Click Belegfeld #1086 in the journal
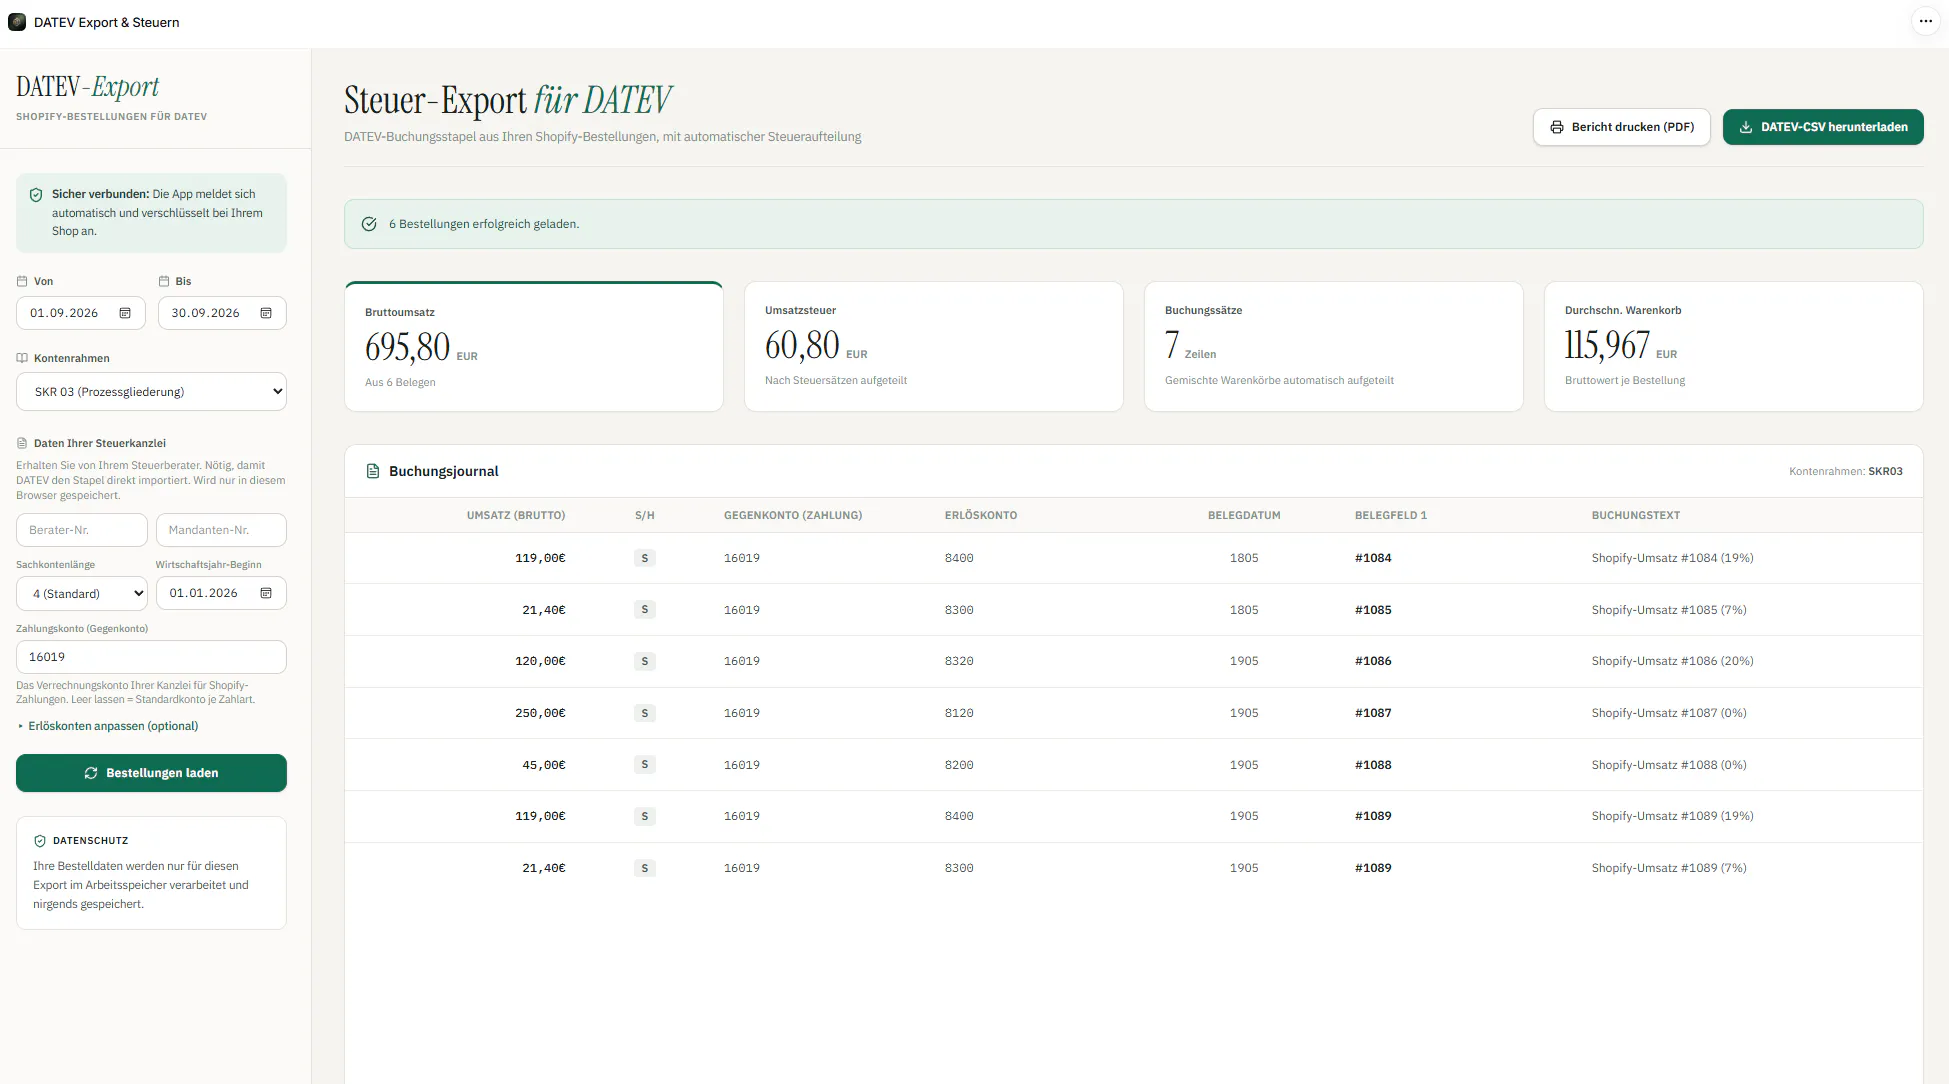1949x1084 pixels. (x=1373, y=661)
